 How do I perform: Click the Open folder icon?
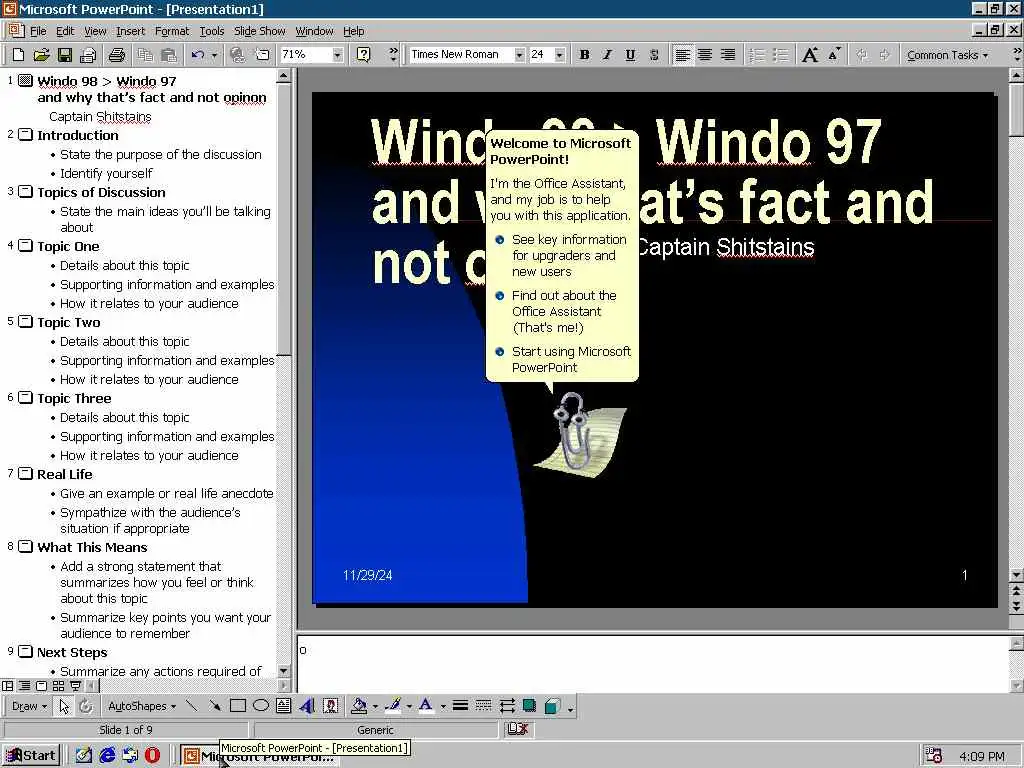click(41, 55)
